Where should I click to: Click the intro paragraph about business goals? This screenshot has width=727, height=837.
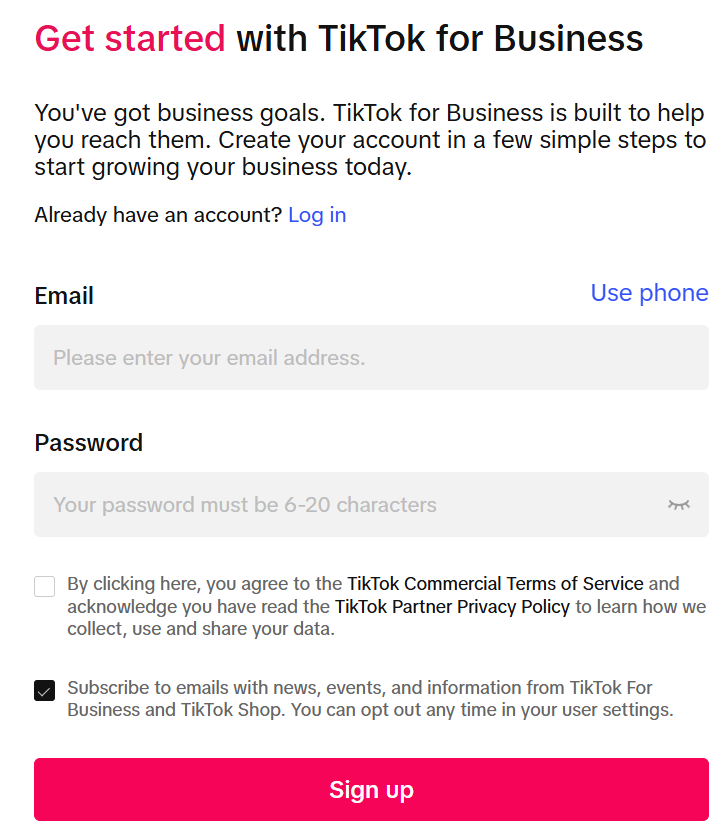[x=370, y=140]
